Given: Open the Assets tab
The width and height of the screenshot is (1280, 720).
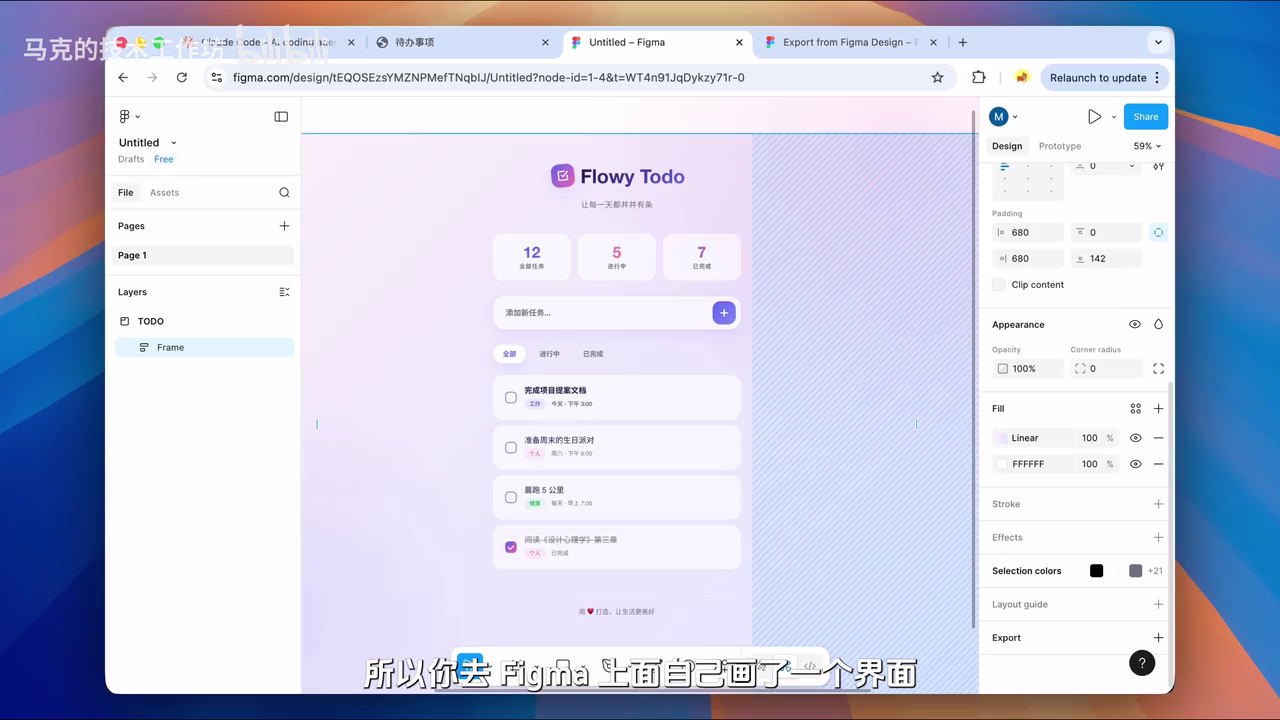Looking at the screenshot, I should click(164, 193).
